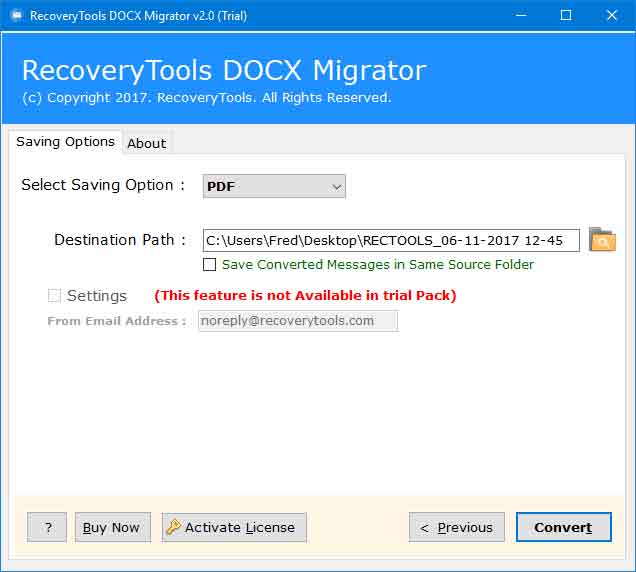Click the From Email Address field
Image resolution: width=636 pixels, height=572 pixels.
[298, 321]
